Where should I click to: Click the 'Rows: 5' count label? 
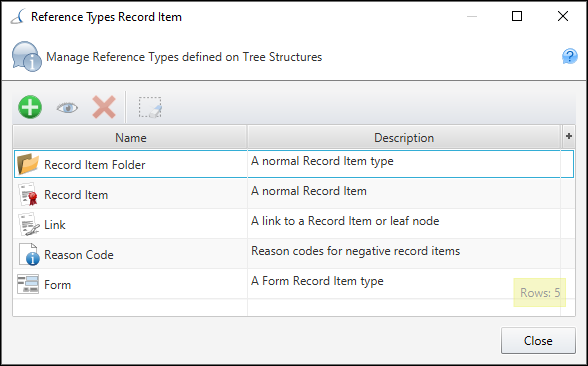540,292
